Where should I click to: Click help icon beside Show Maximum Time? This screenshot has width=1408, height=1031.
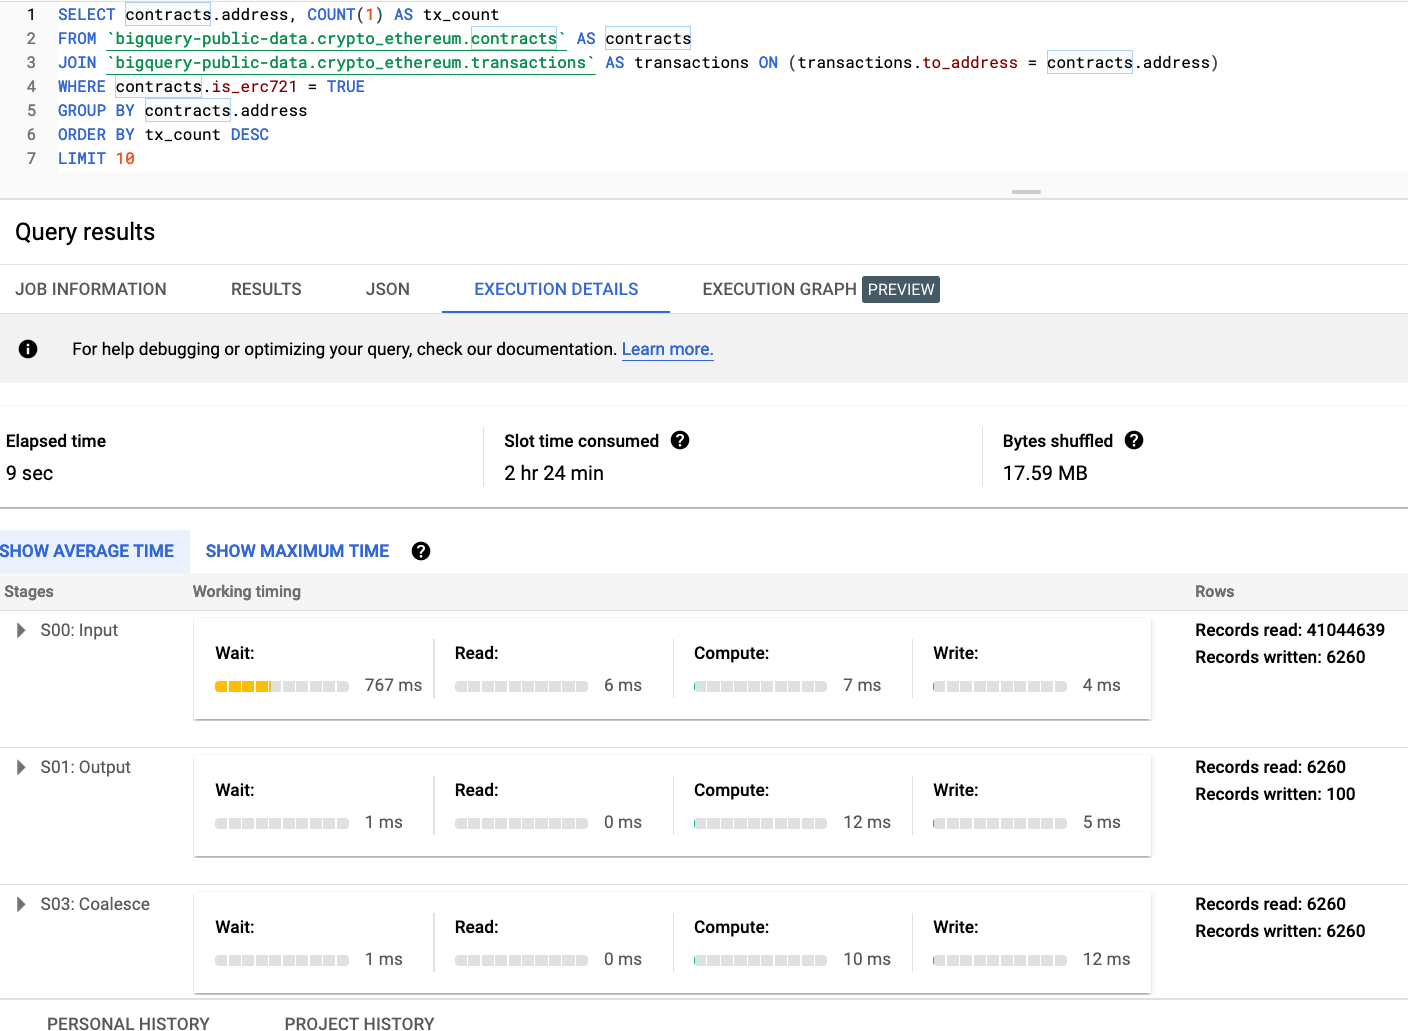421,551
